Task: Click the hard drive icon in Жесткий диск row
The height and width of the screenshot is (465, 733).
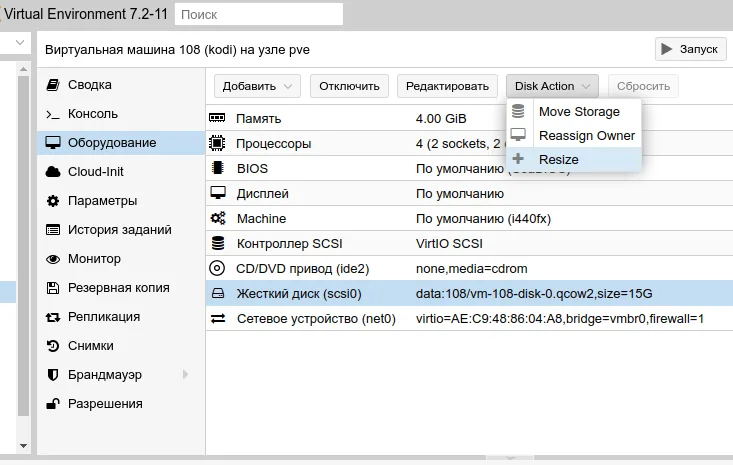Action: 218,293
